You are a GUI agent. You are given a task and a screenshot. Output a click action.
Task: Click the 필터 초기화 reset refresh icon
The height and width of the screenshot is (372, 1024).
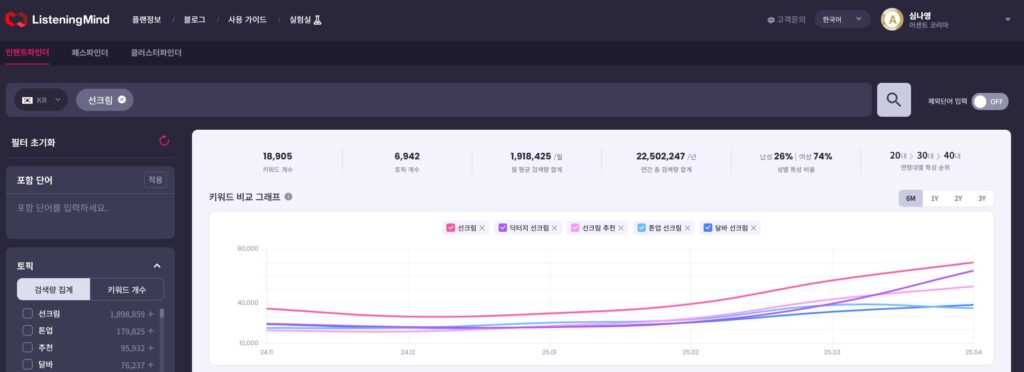coord(164,141)
